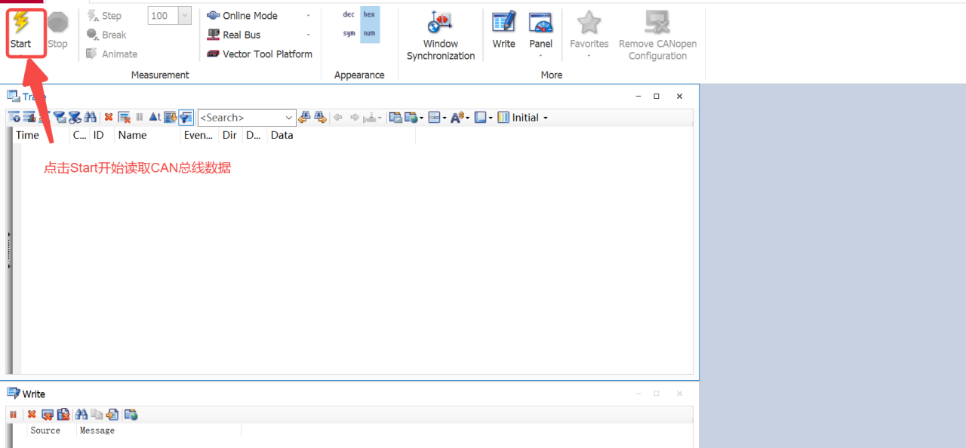Click the Message column header in Write window
The width and height of the screenshot is (966, 448).
[97, 431]
